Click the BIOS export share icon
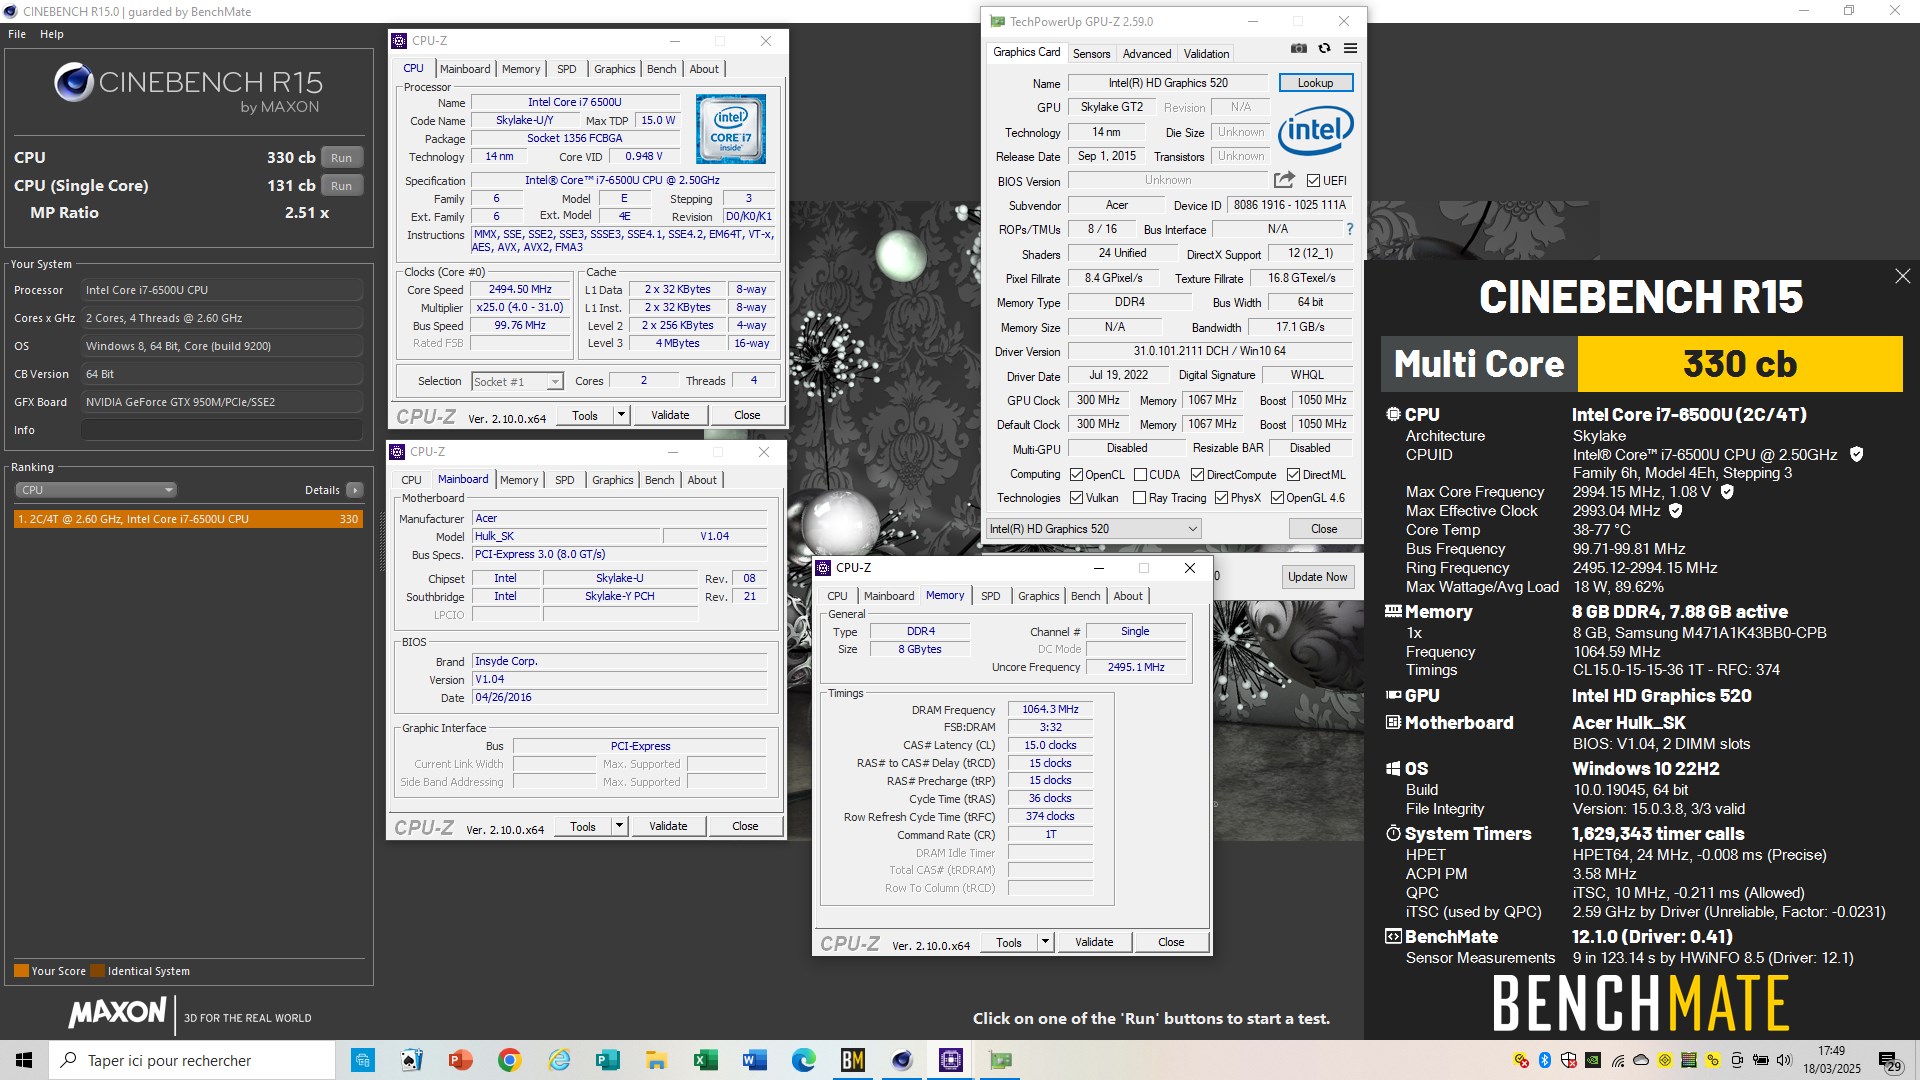 pos(1284,180)
